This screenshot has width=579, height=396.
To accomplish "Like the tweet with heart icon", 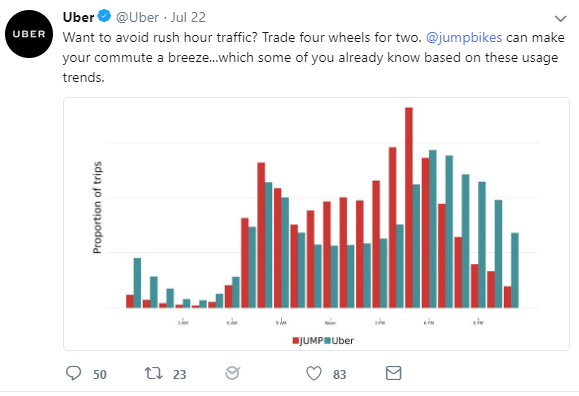I will [x=314, y=373].
